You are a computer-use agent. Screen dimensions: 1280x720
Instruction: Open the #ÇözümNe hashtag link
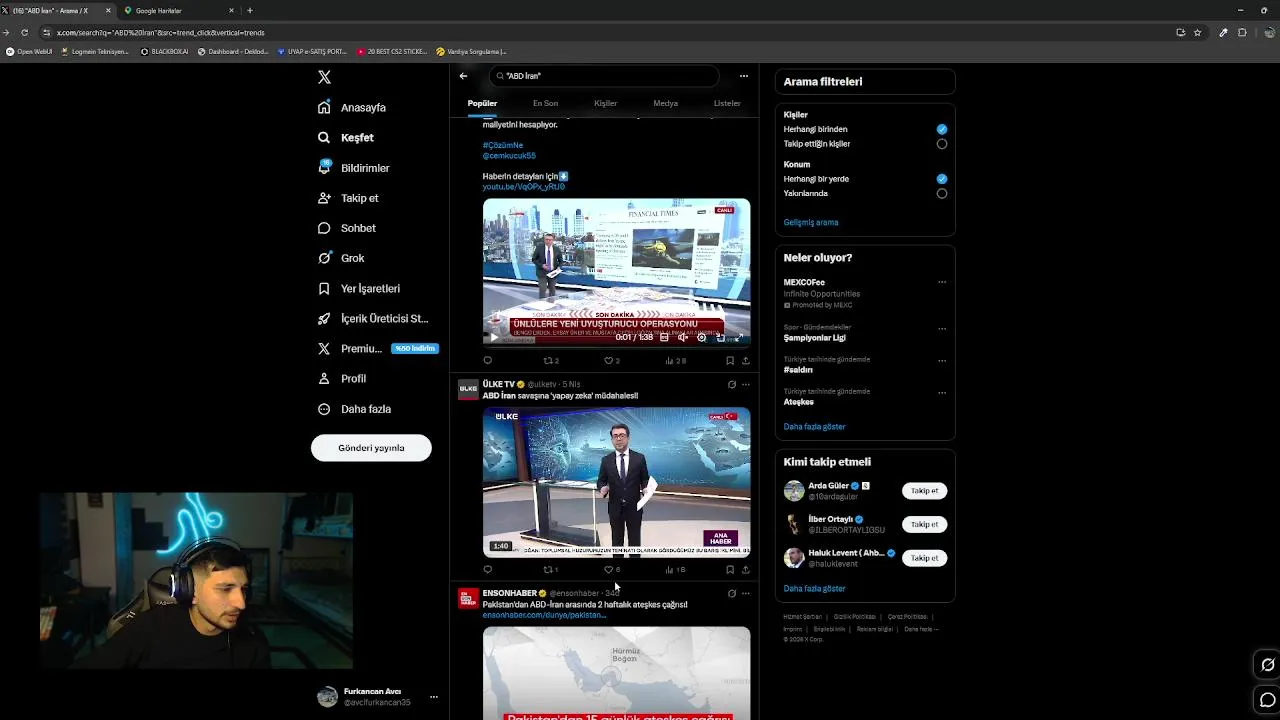pyautogui.click(x=503, y=145)
